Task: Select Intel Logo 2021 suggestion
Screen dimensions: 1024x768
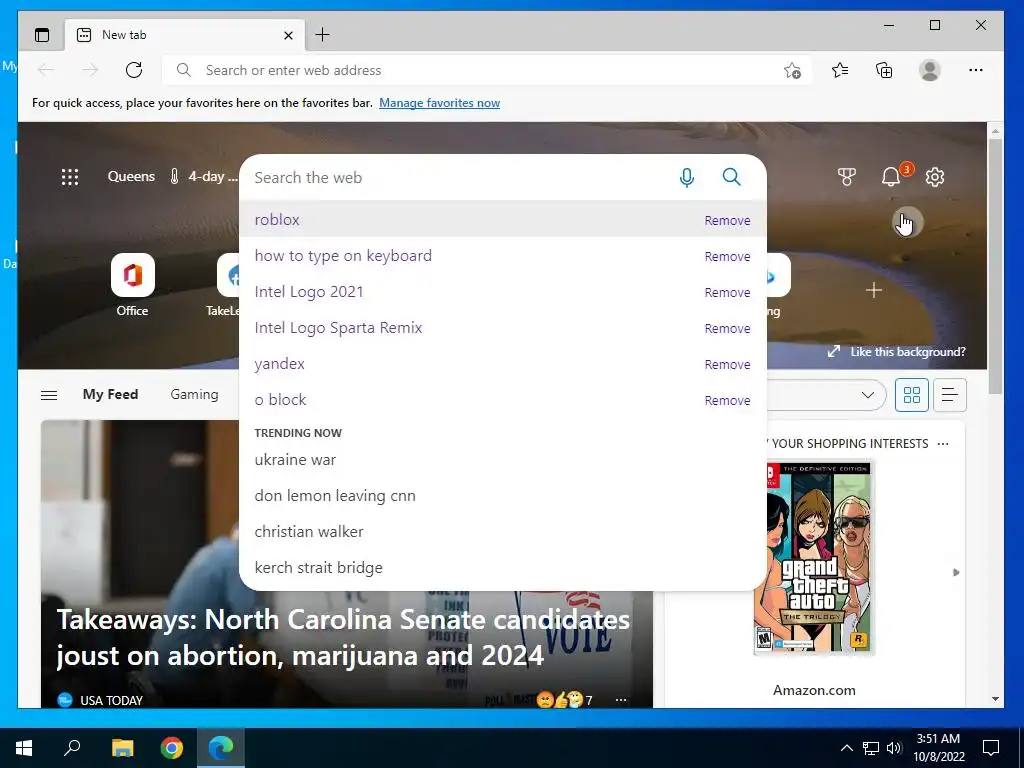Action: pos(503,292)
